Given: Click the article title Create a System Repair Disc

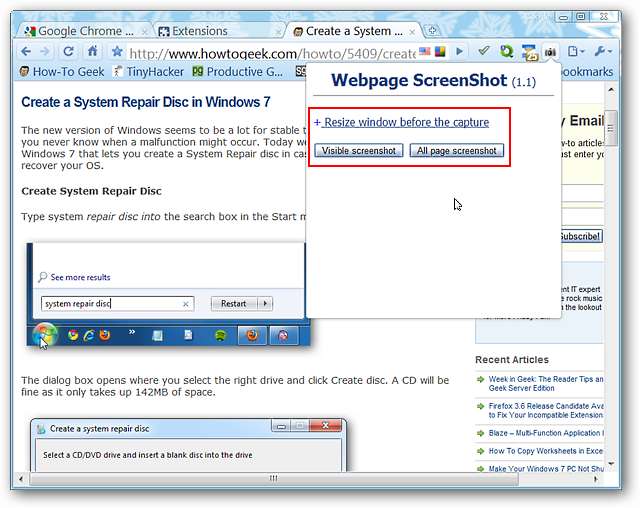Looking at the screenshot, I should [x=146, y=102].
